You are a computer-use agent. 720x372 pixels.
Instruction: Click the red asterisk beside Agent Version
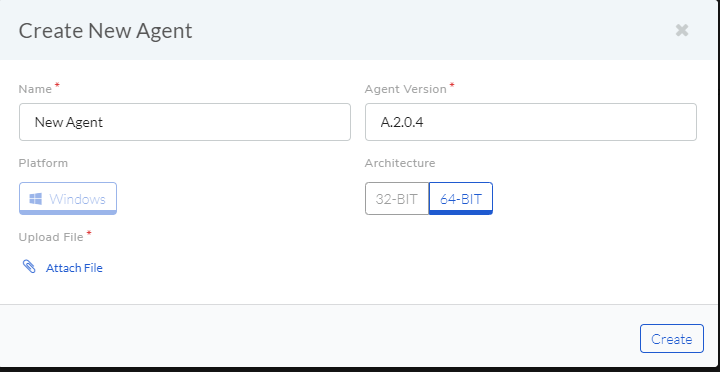(x=452, y=85)
